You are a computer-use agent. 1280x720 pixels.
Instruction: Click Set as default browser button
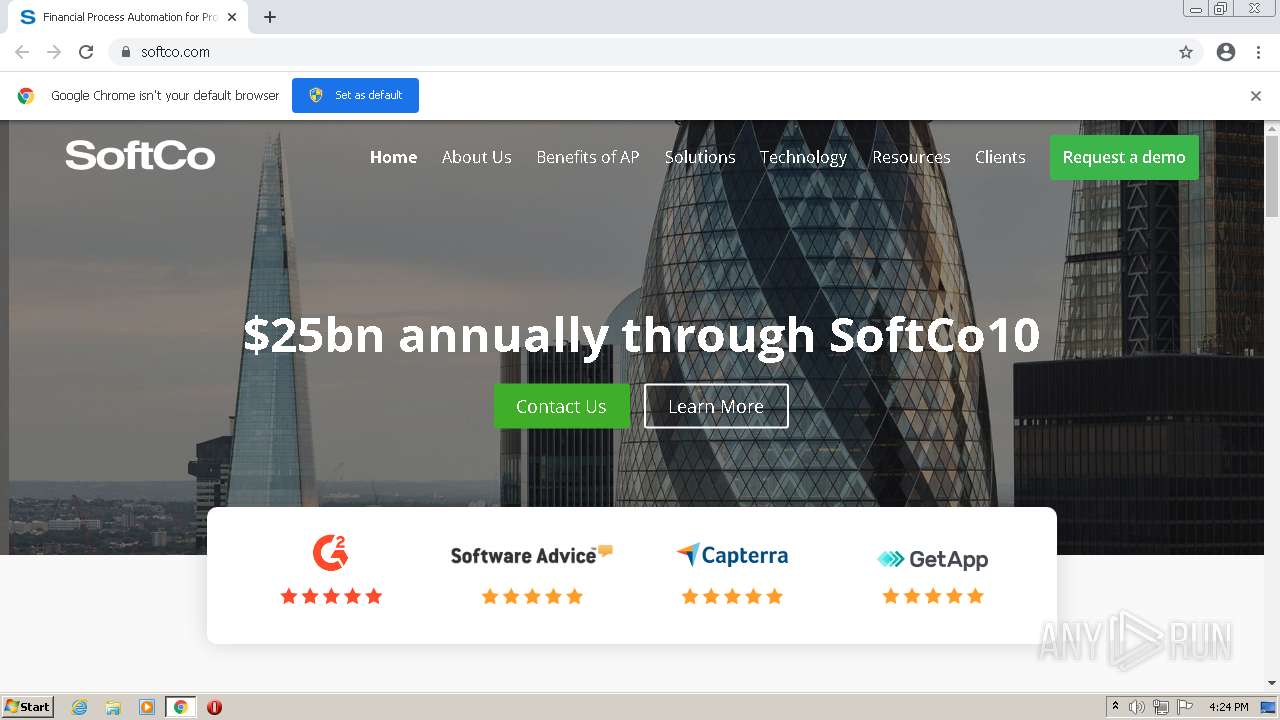355,95
